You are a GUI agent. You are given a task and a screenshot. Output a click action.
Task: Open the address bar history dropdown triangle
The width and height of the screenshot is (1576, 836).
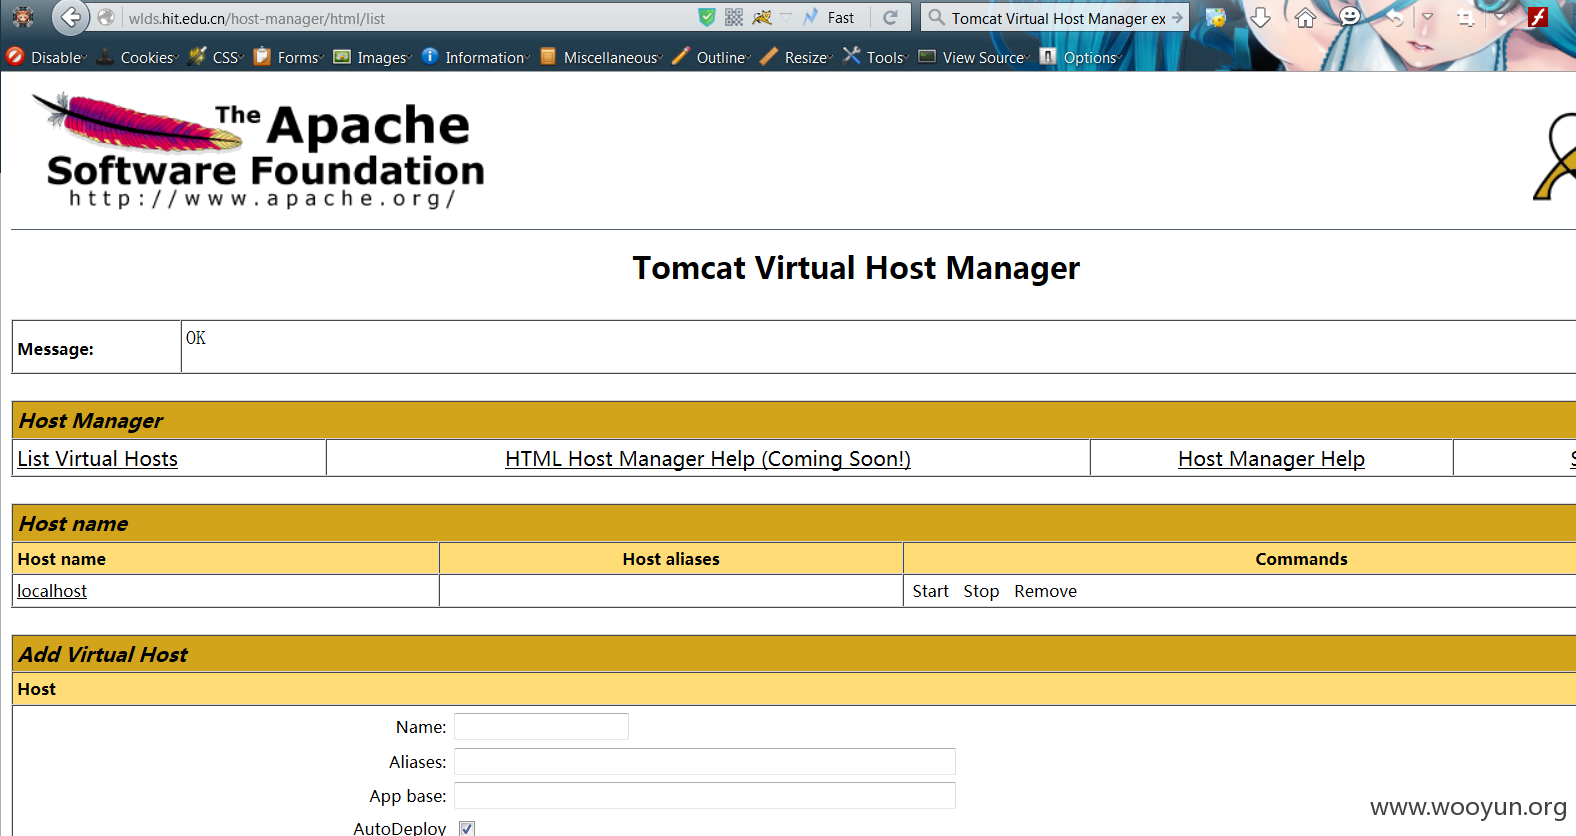(786, 17)
